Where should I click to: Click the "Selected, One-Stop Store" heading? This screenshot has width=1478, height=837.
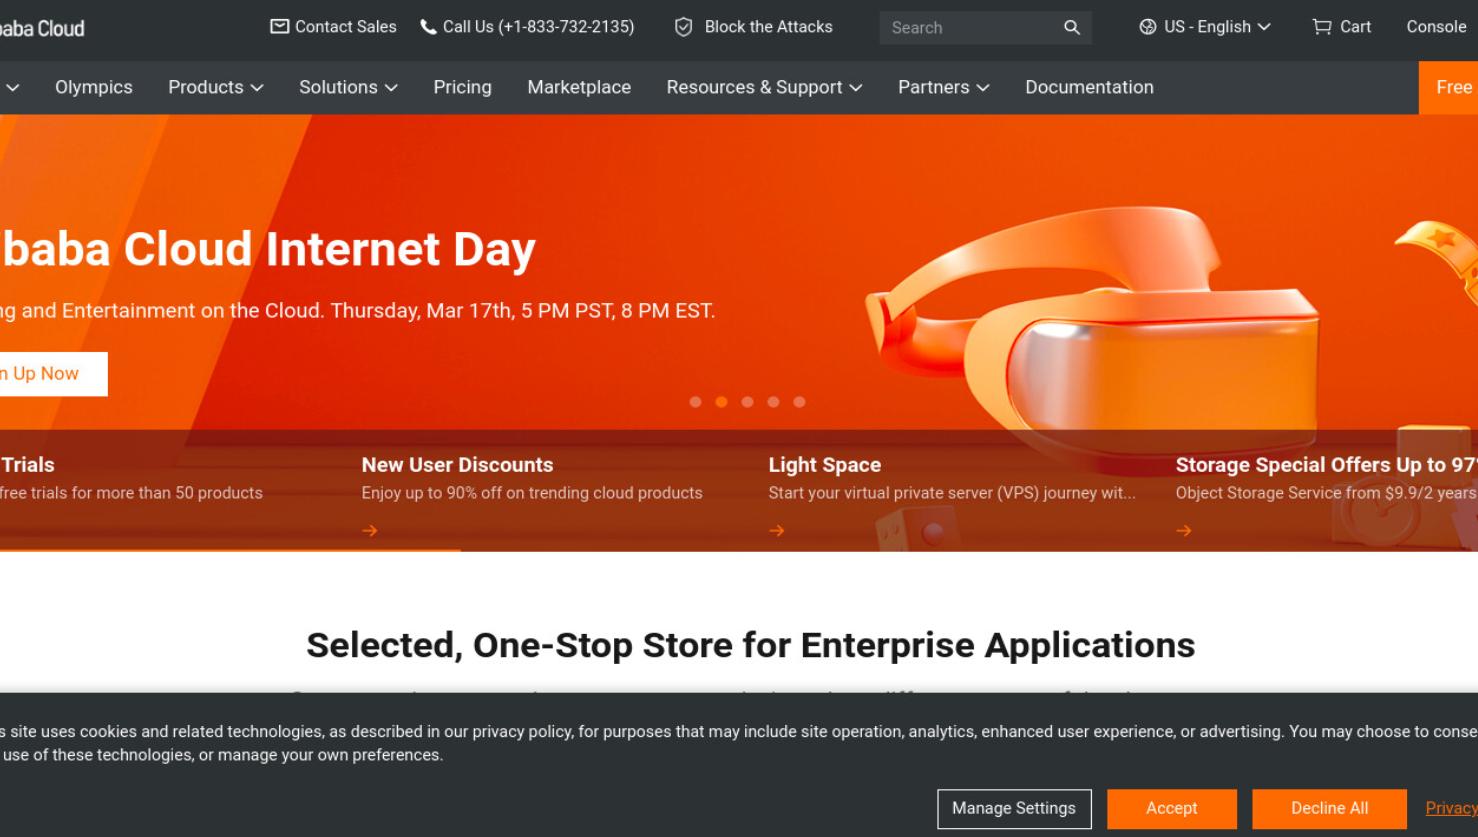750,645
